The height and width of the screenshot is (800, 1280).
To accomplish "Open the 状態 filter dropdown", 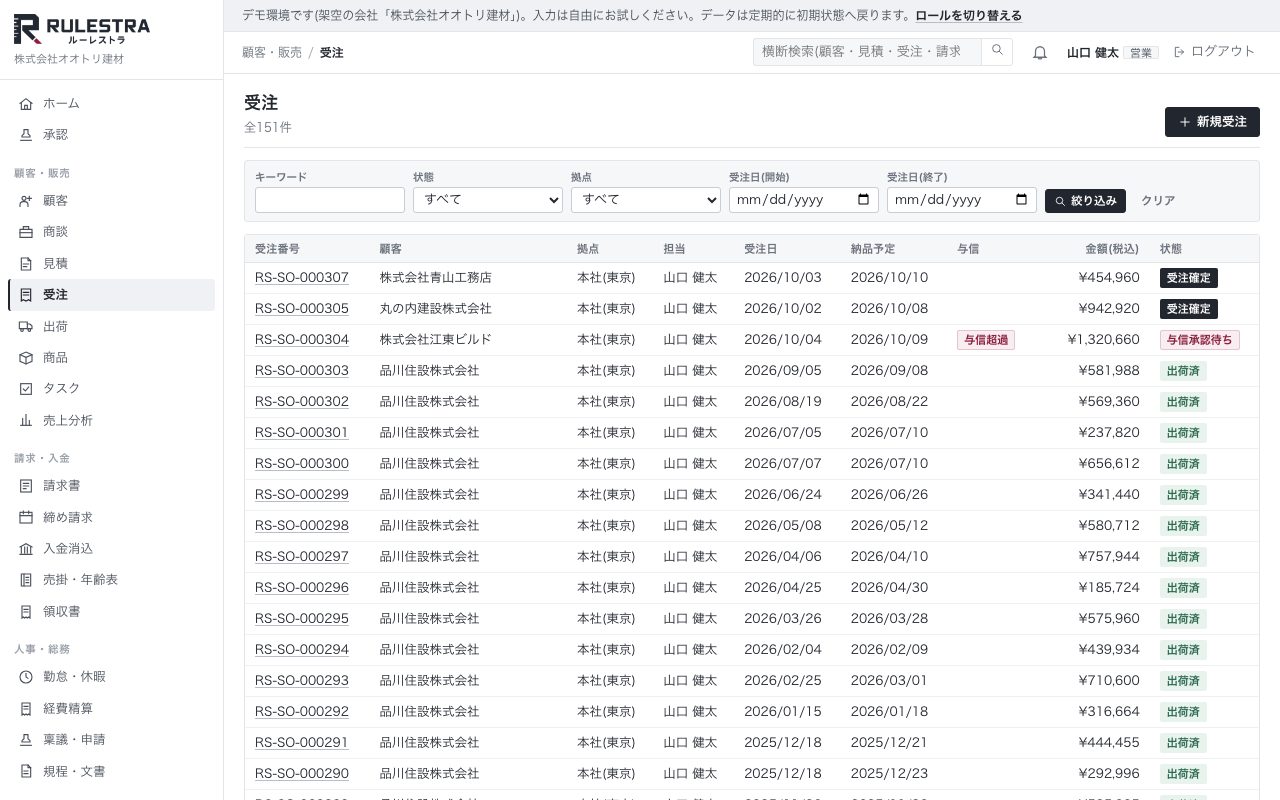I will [488, 200].
